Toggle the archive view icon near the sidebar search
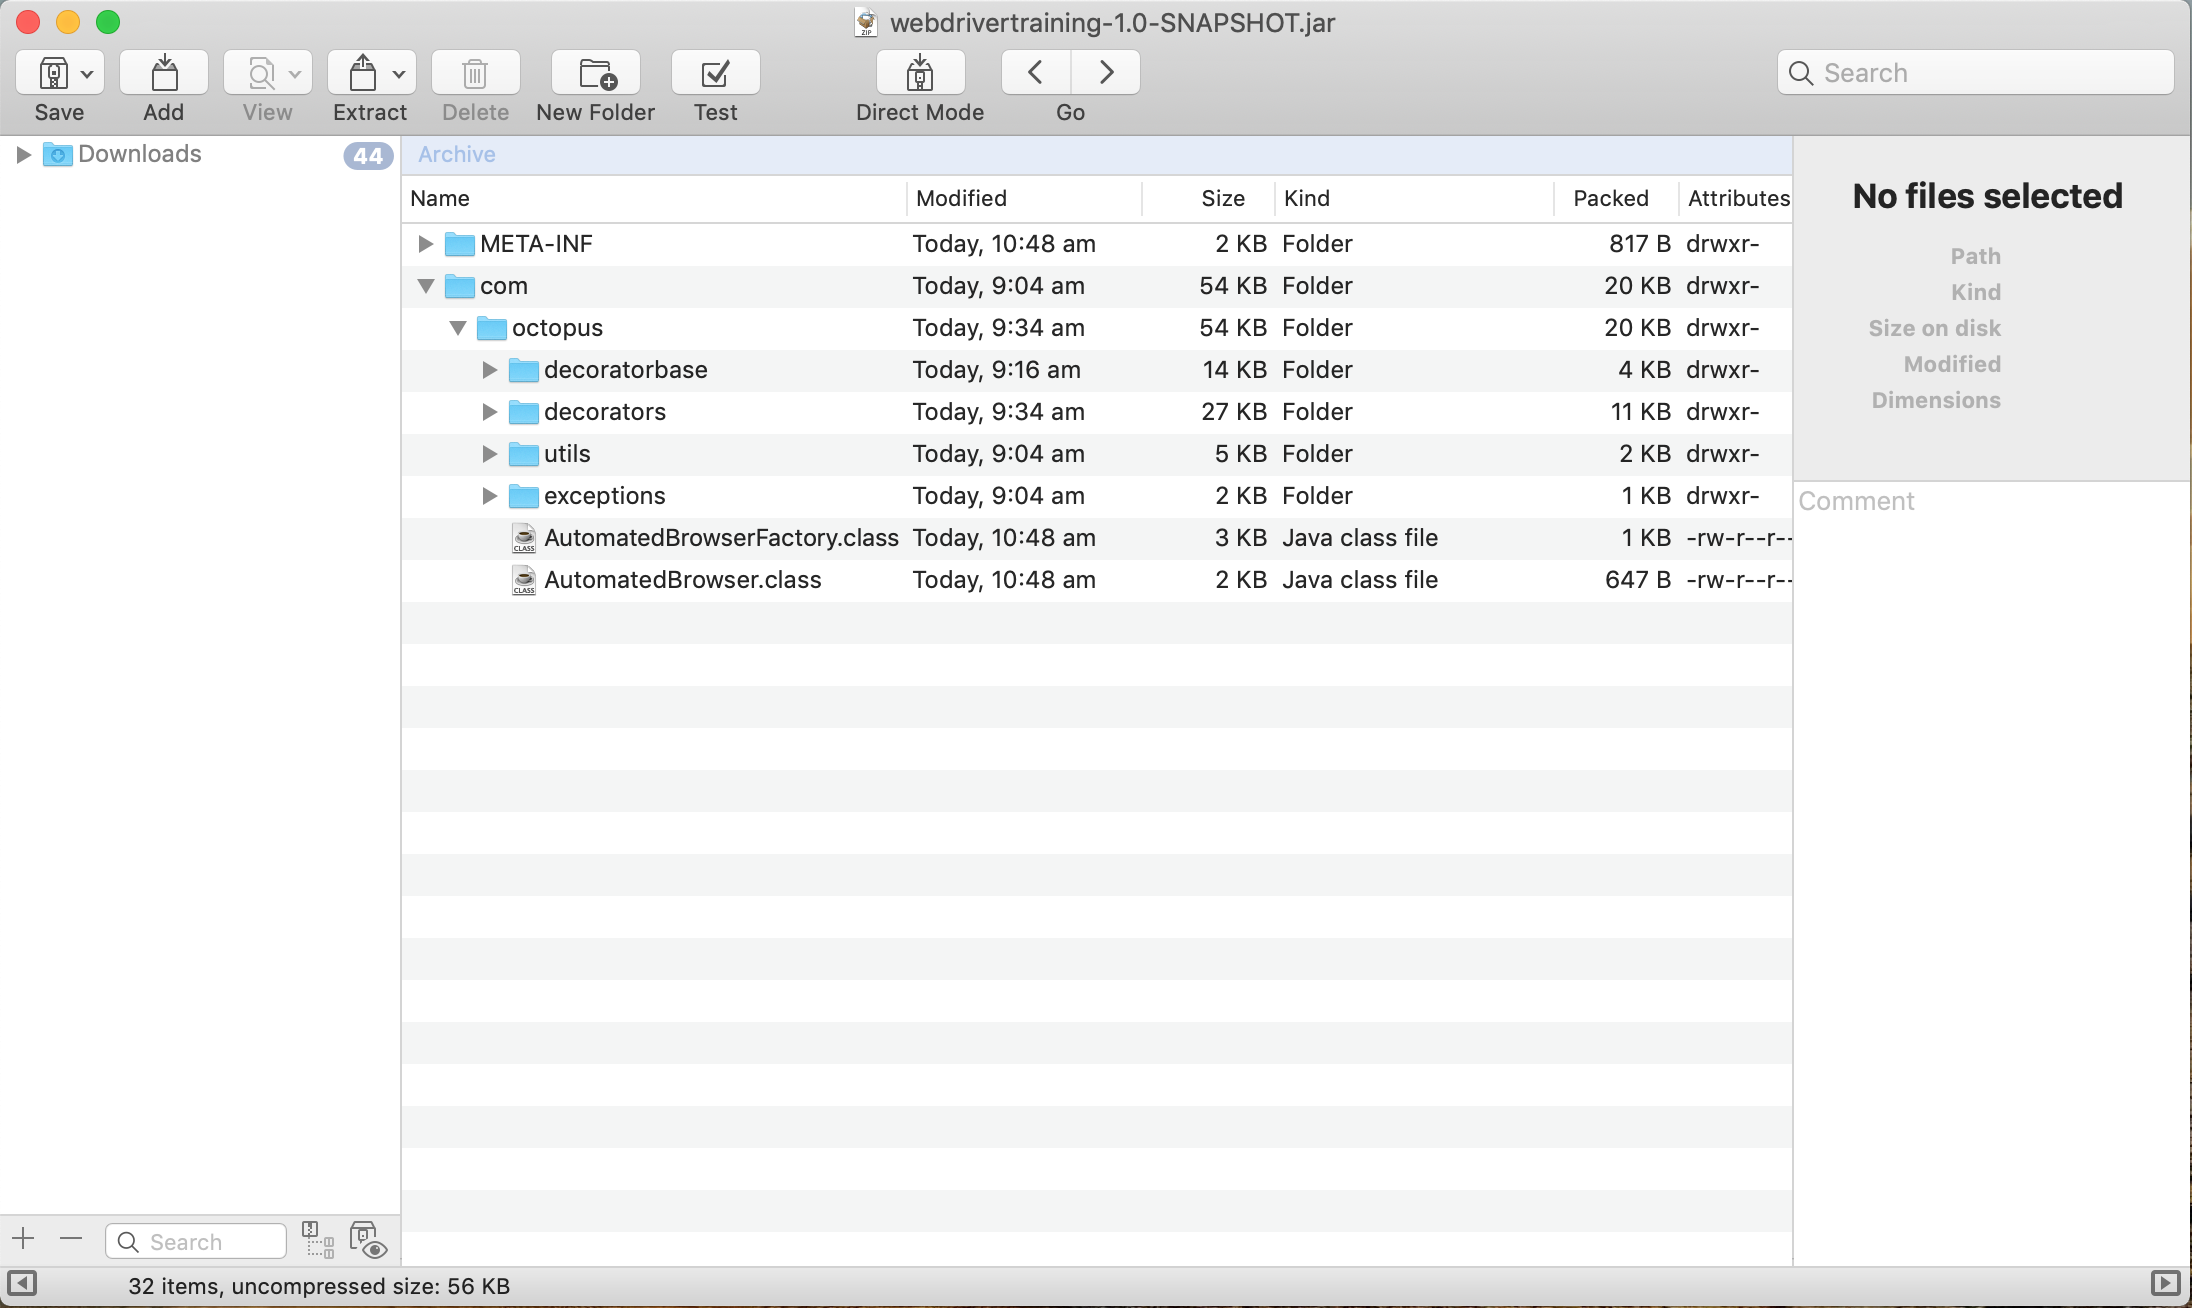Viewport: 2192px width, 1308px height. tap(317, 1240)
